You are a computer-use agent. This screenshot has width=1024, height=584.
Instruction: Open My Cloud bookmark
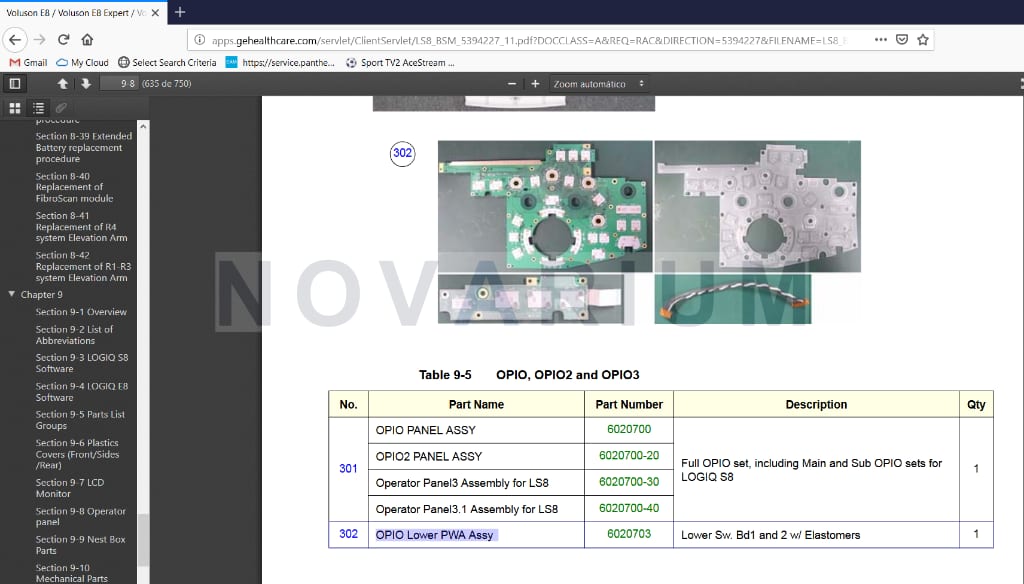(82, 63)
